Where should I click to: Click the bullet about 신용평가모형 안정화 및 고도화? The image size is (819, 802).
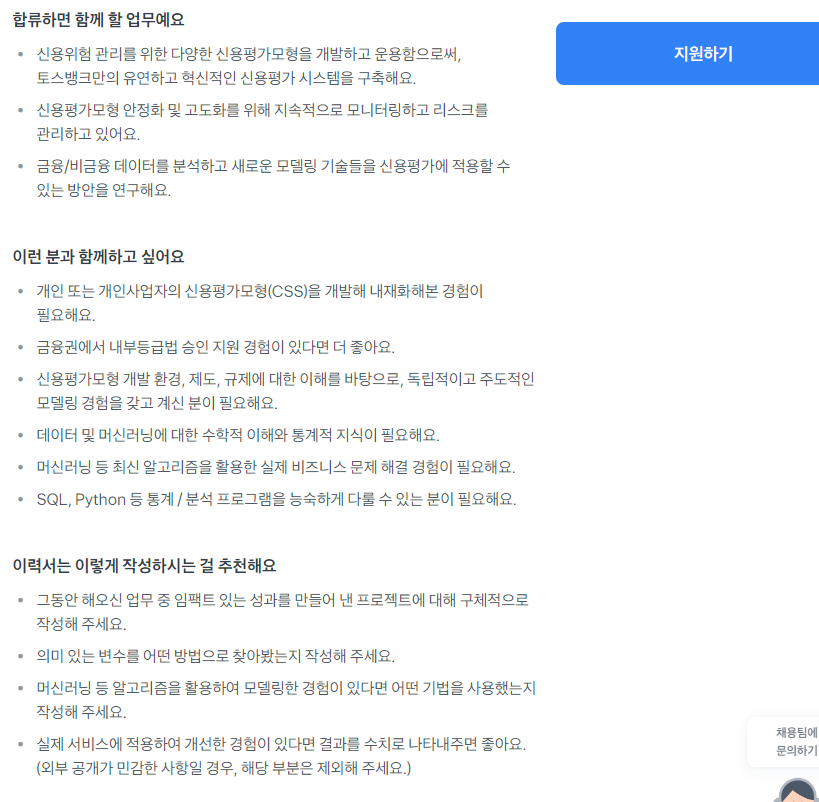click(x=262, y=122)
